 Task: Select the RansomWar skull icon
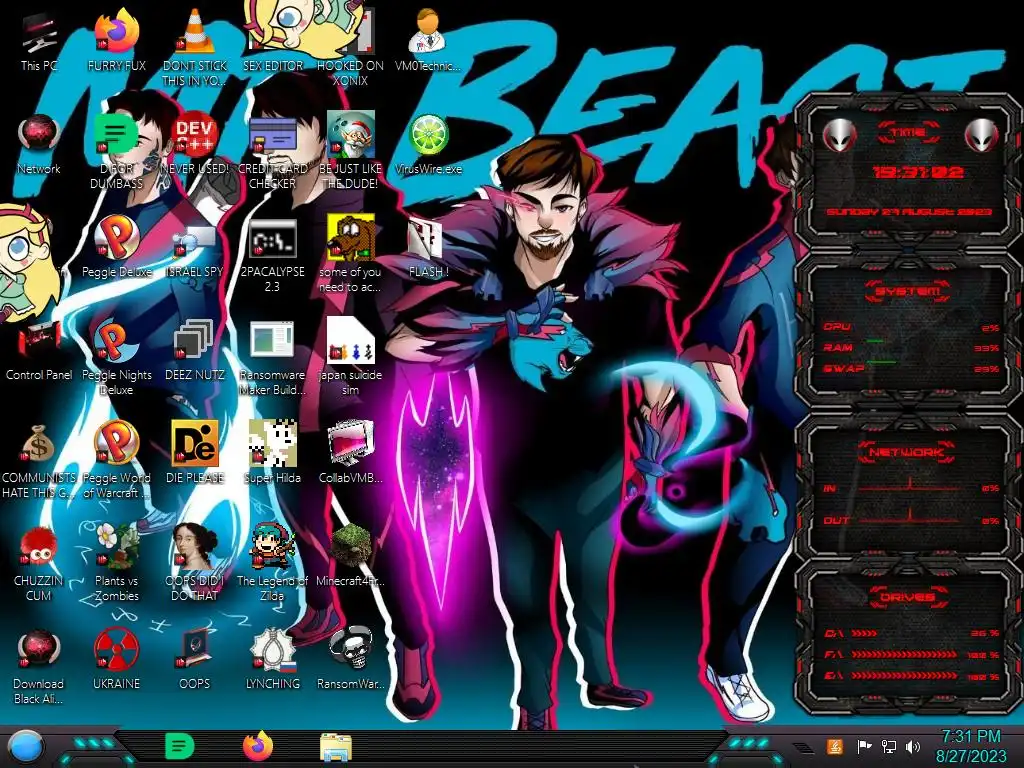pos(351,650)
